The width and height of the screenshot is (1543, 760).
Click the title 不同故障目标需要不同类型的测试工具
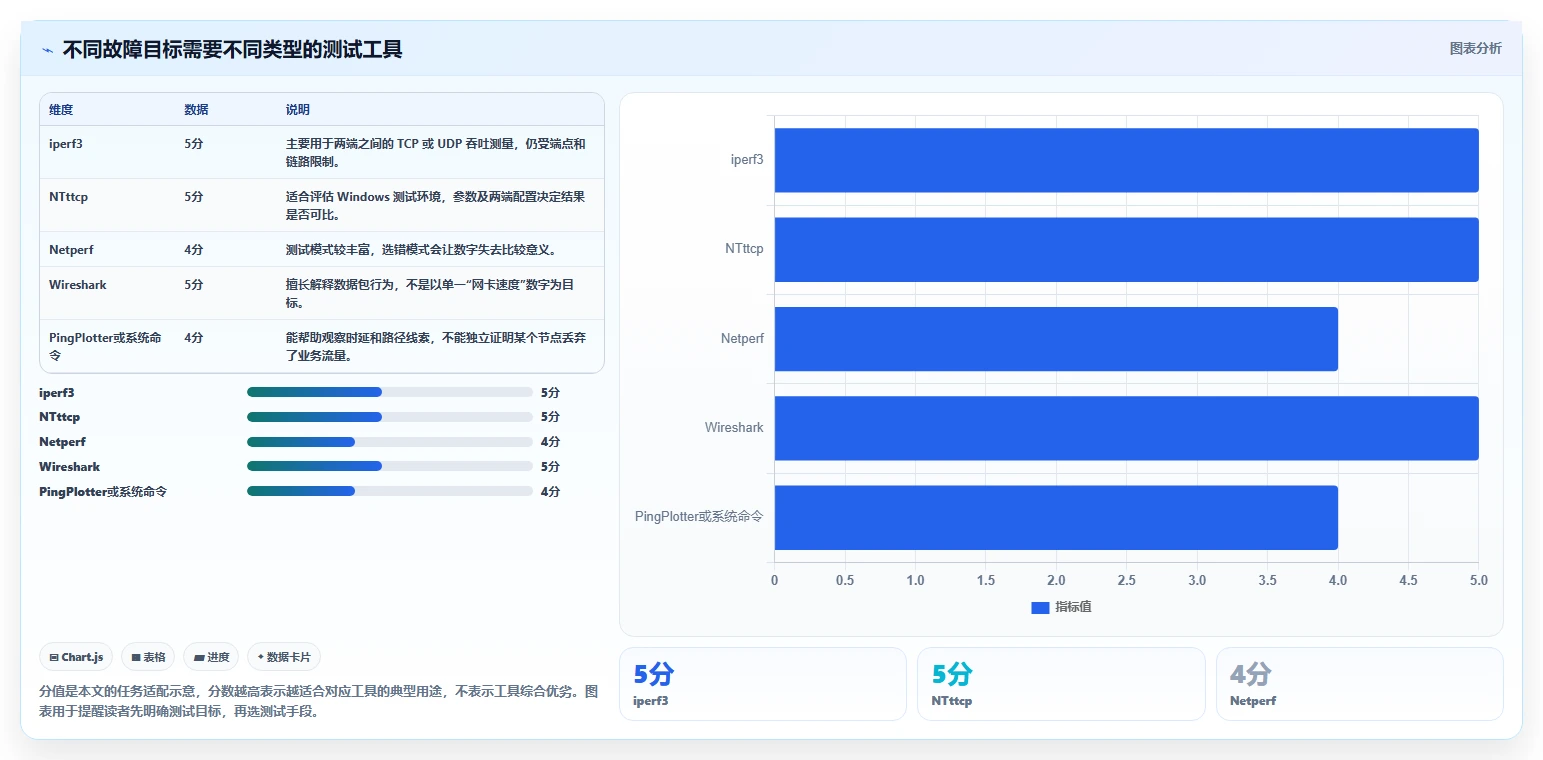coord(232,49)
